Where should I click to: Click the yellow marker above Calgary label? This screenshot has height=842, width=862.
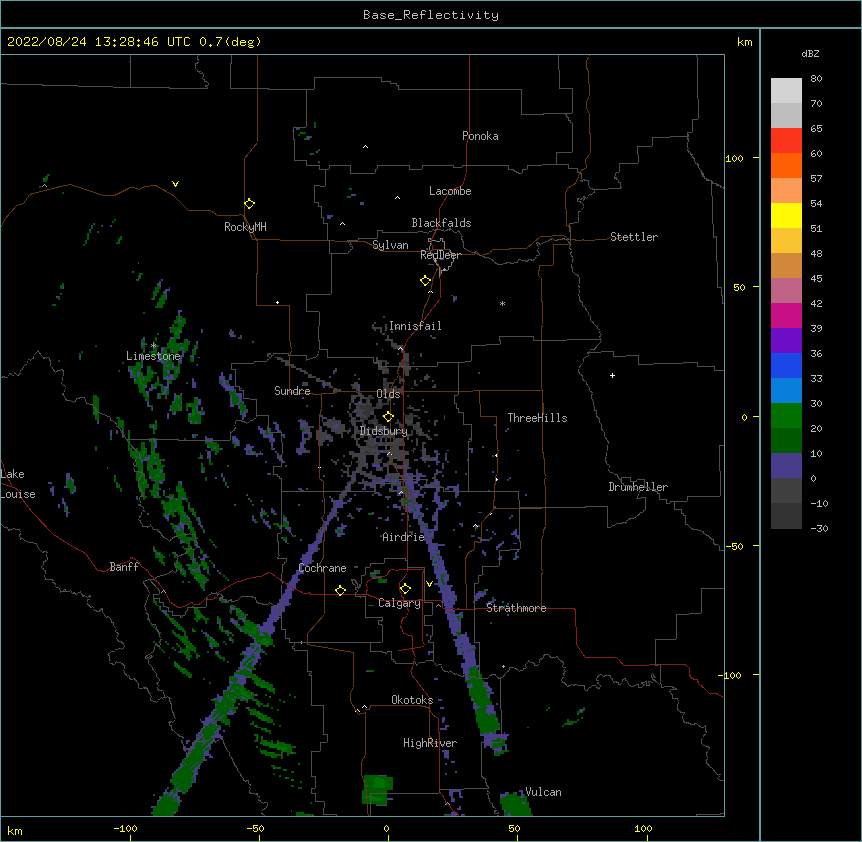405,589
